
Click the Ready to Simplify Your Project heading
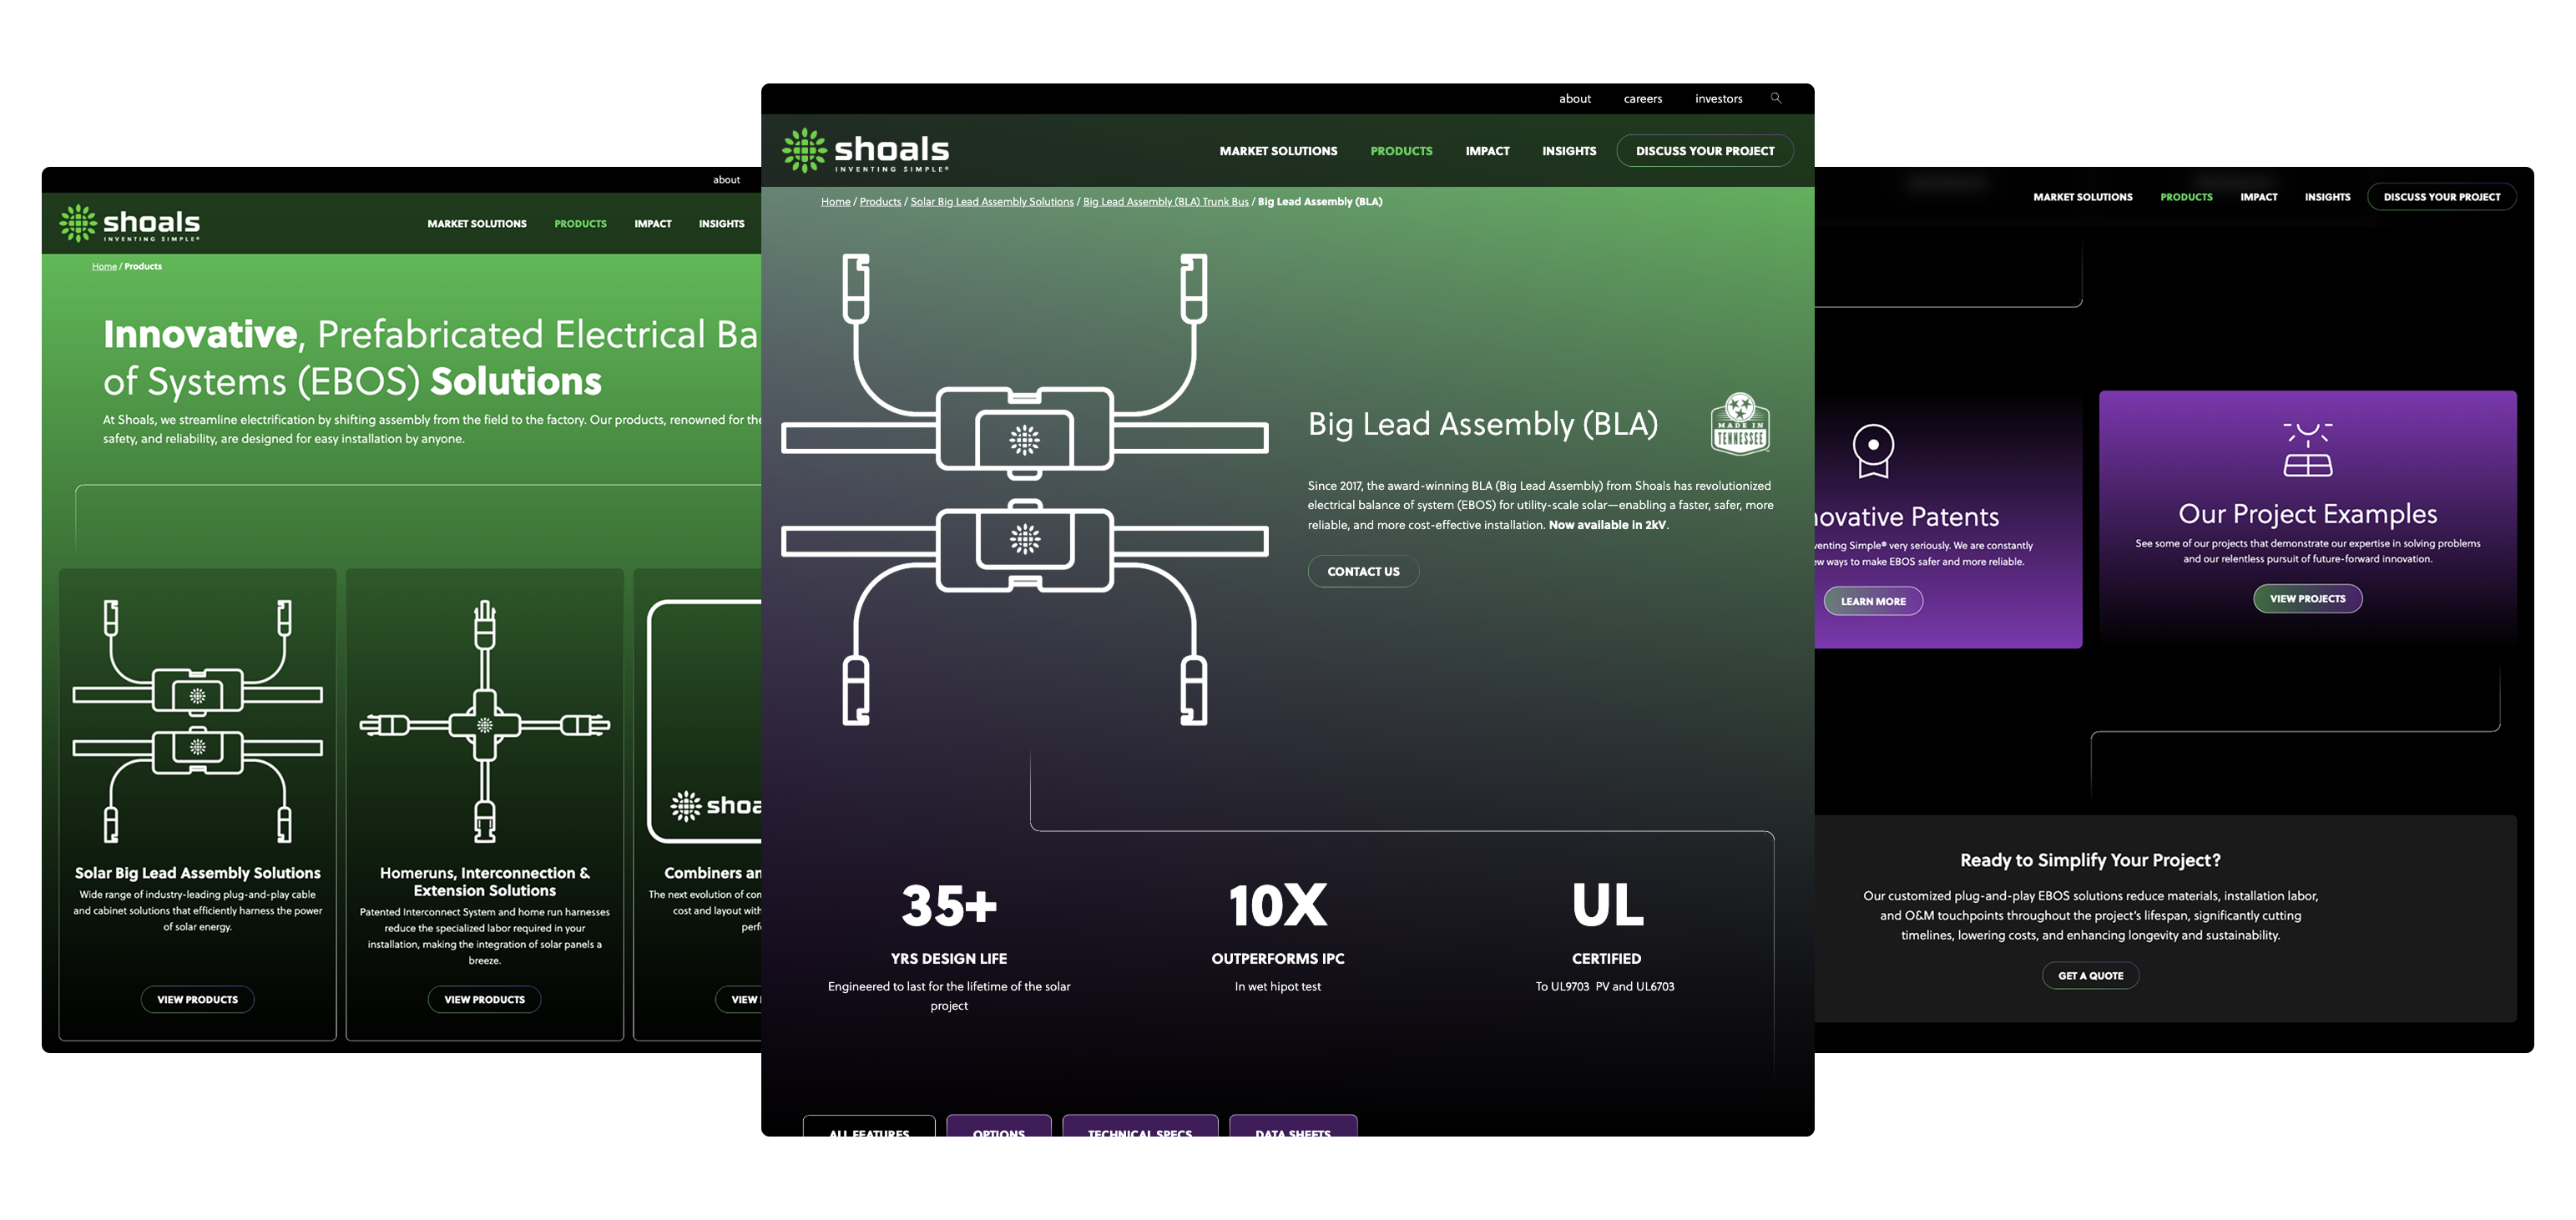2091,860
